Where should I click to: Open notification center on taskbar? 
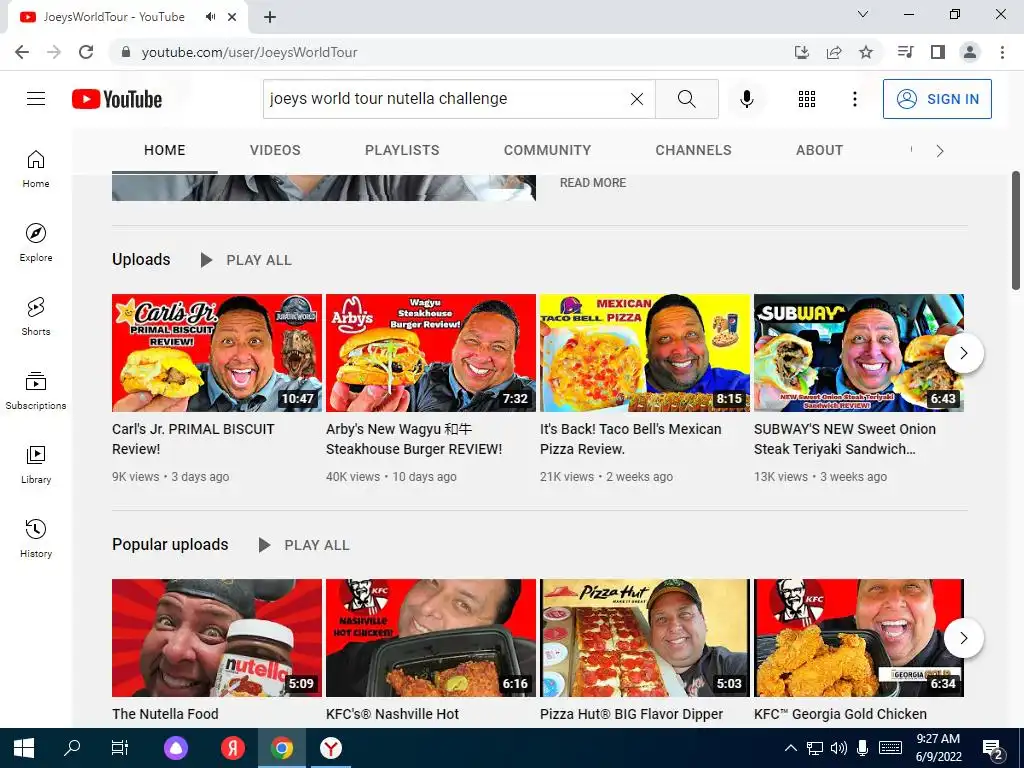(x=993, y=748)
